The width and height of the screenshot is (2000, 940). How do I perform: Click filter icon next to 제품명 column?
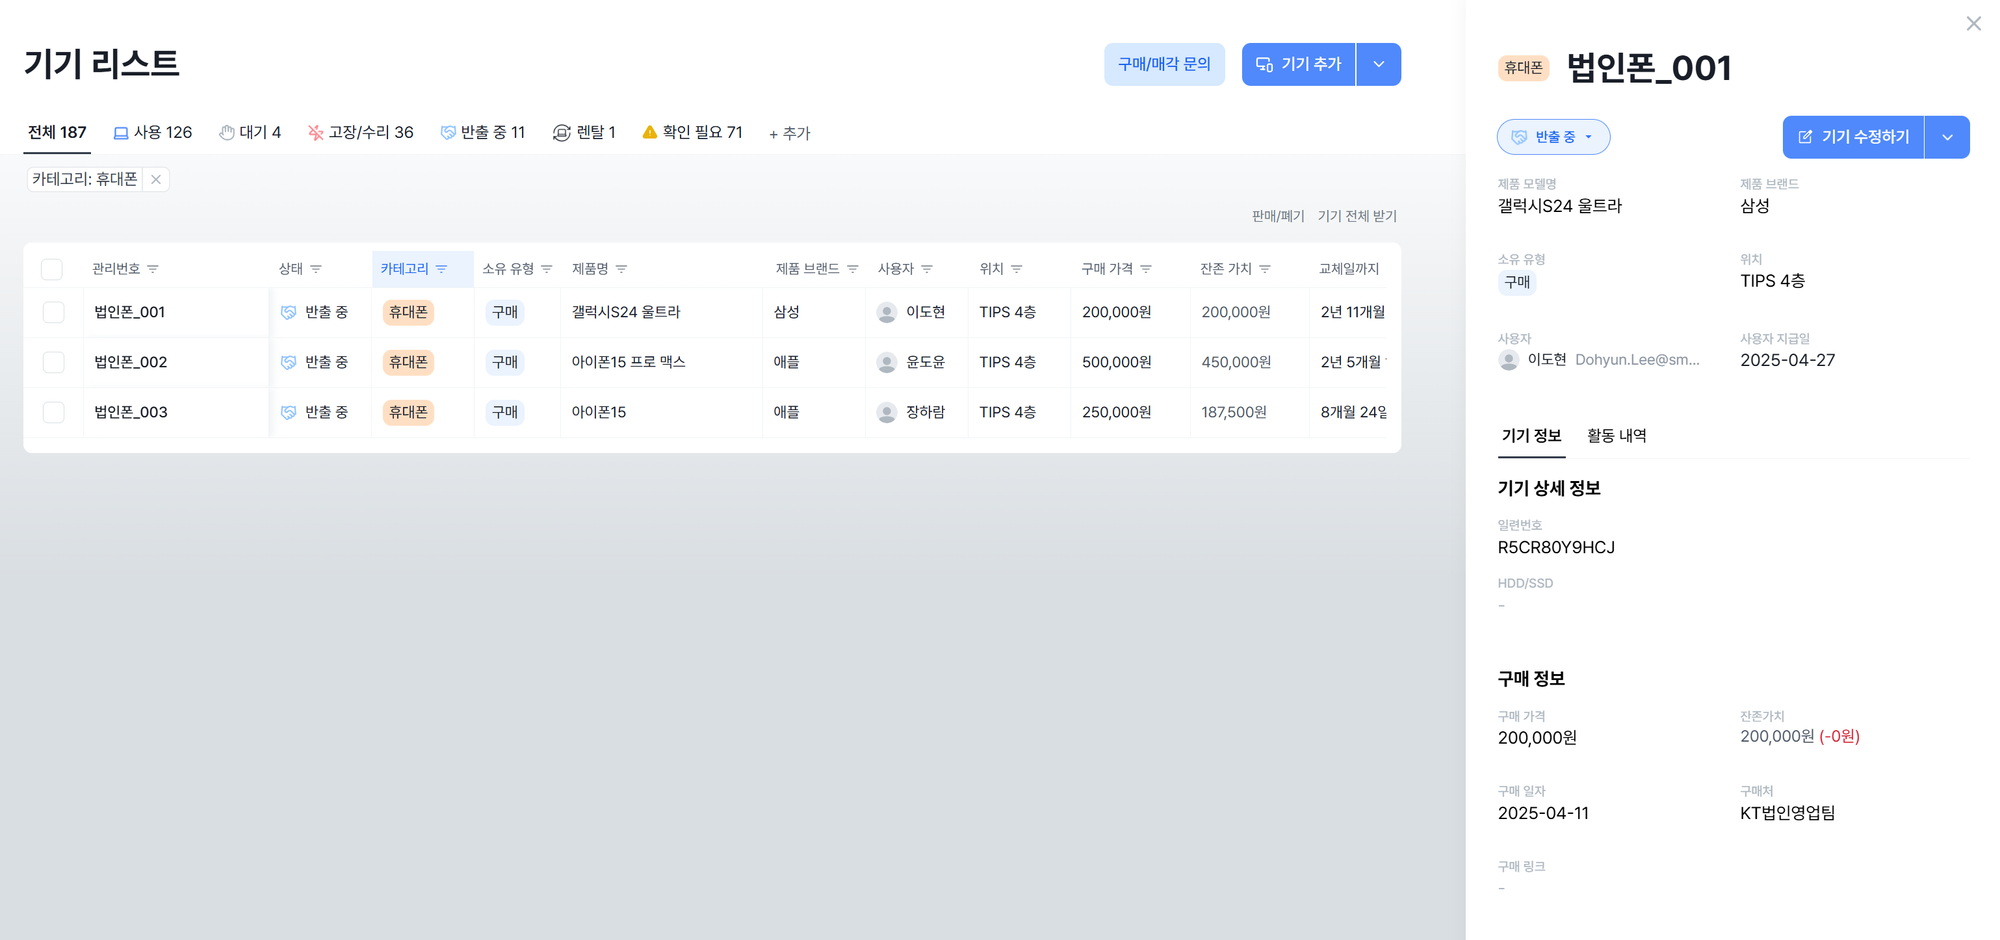click(622, 269)
